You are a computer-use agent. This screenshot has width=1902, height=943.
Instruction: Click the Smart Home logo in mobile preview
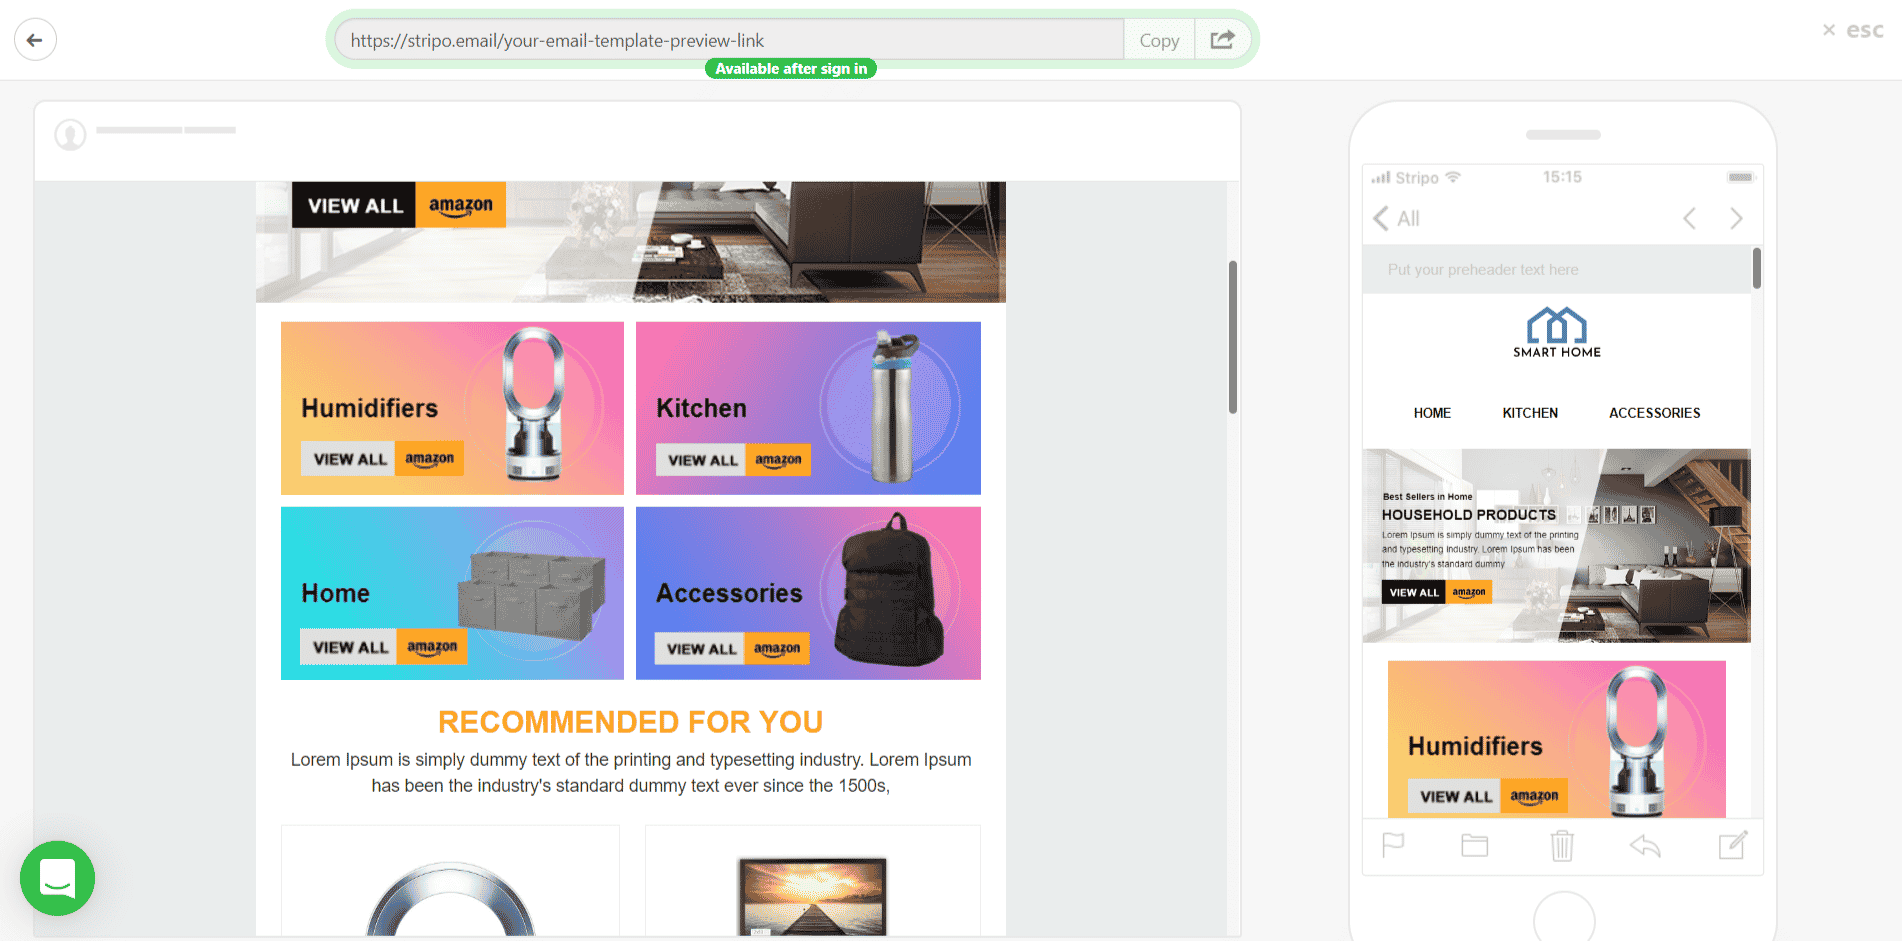(x=1557, y=333)
